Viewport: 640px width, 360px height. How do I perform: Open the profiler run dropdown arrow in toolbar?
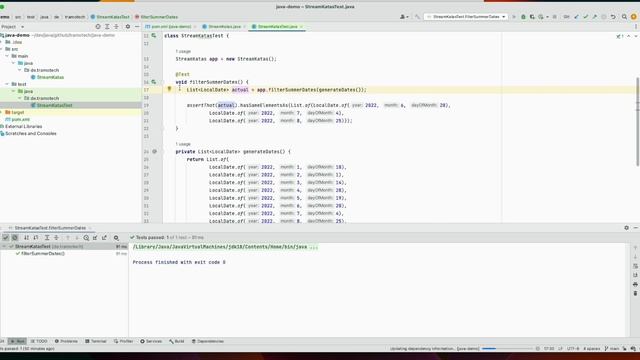(x=547, y=17)
